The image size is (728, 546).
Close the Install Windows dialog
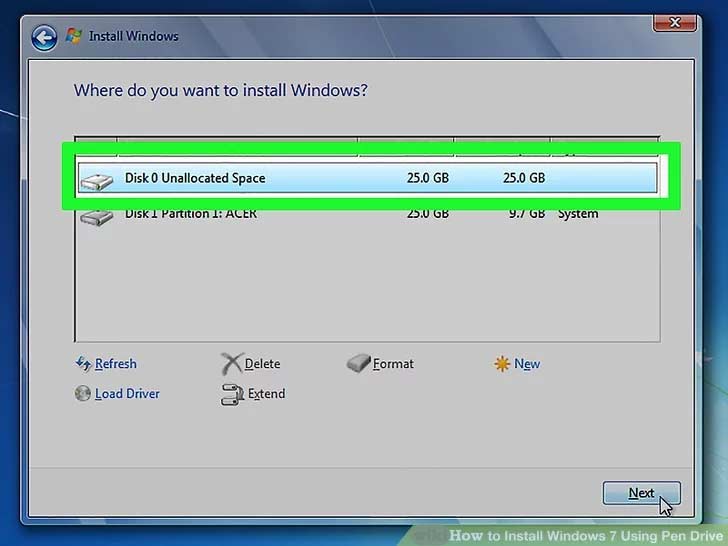coord(675,22)
